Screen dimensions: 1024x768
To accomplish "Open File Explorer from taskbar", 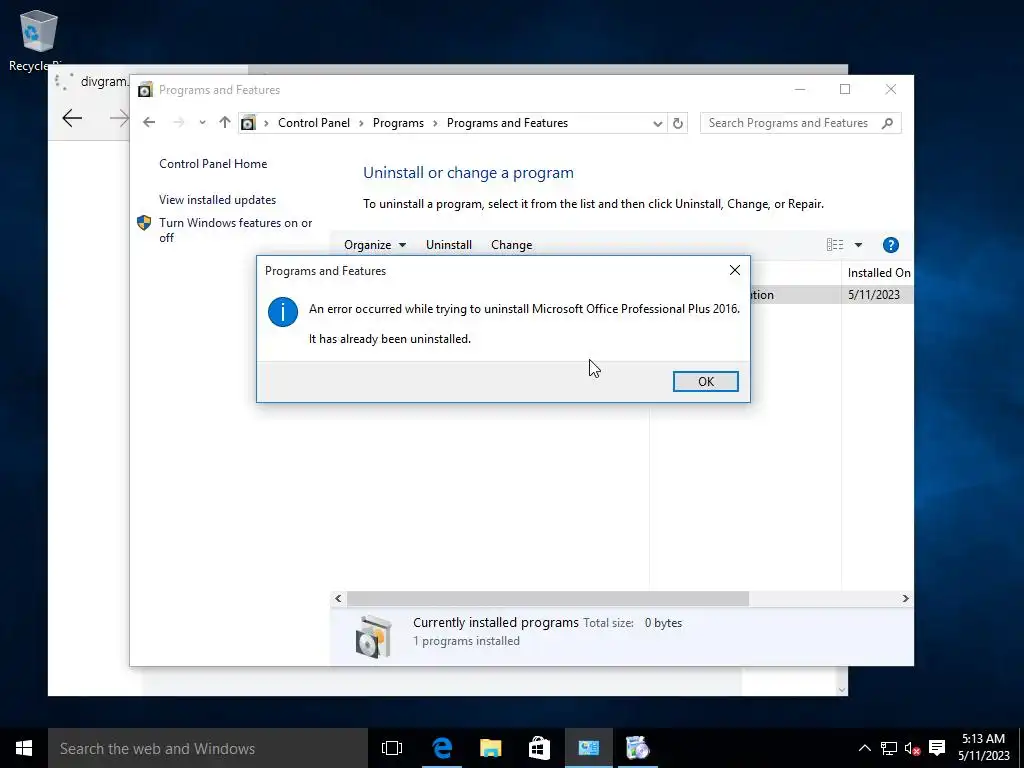I will point(490,748).
